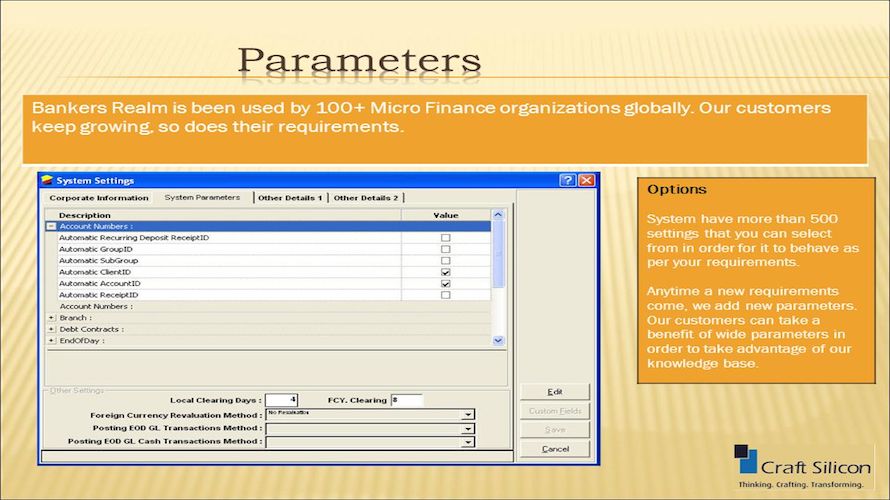
Task: Select the Value column header
Action: coord(446,215)
